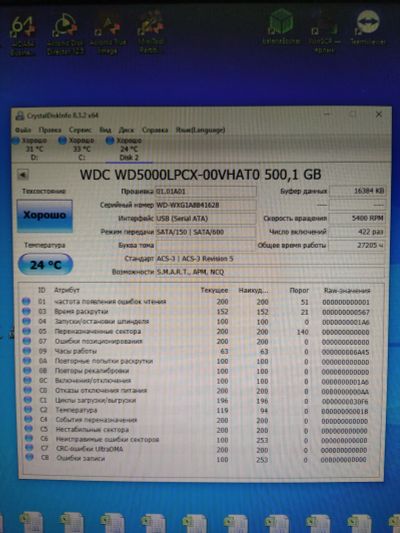
Task: Open the Вид menu
Action: [x=105, y=130]
